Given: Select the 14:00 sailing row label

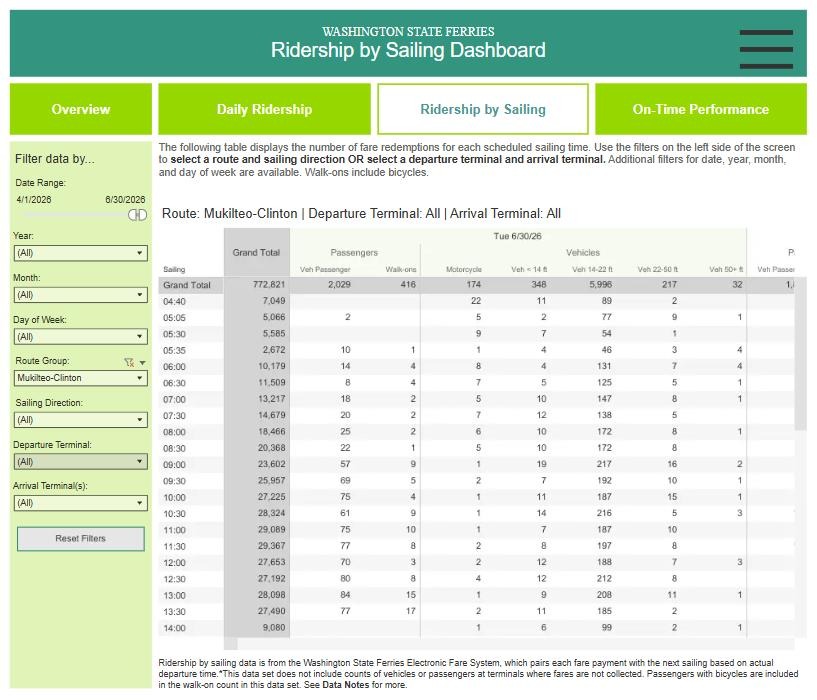Looking at the screenshot, I should [174, 628].
